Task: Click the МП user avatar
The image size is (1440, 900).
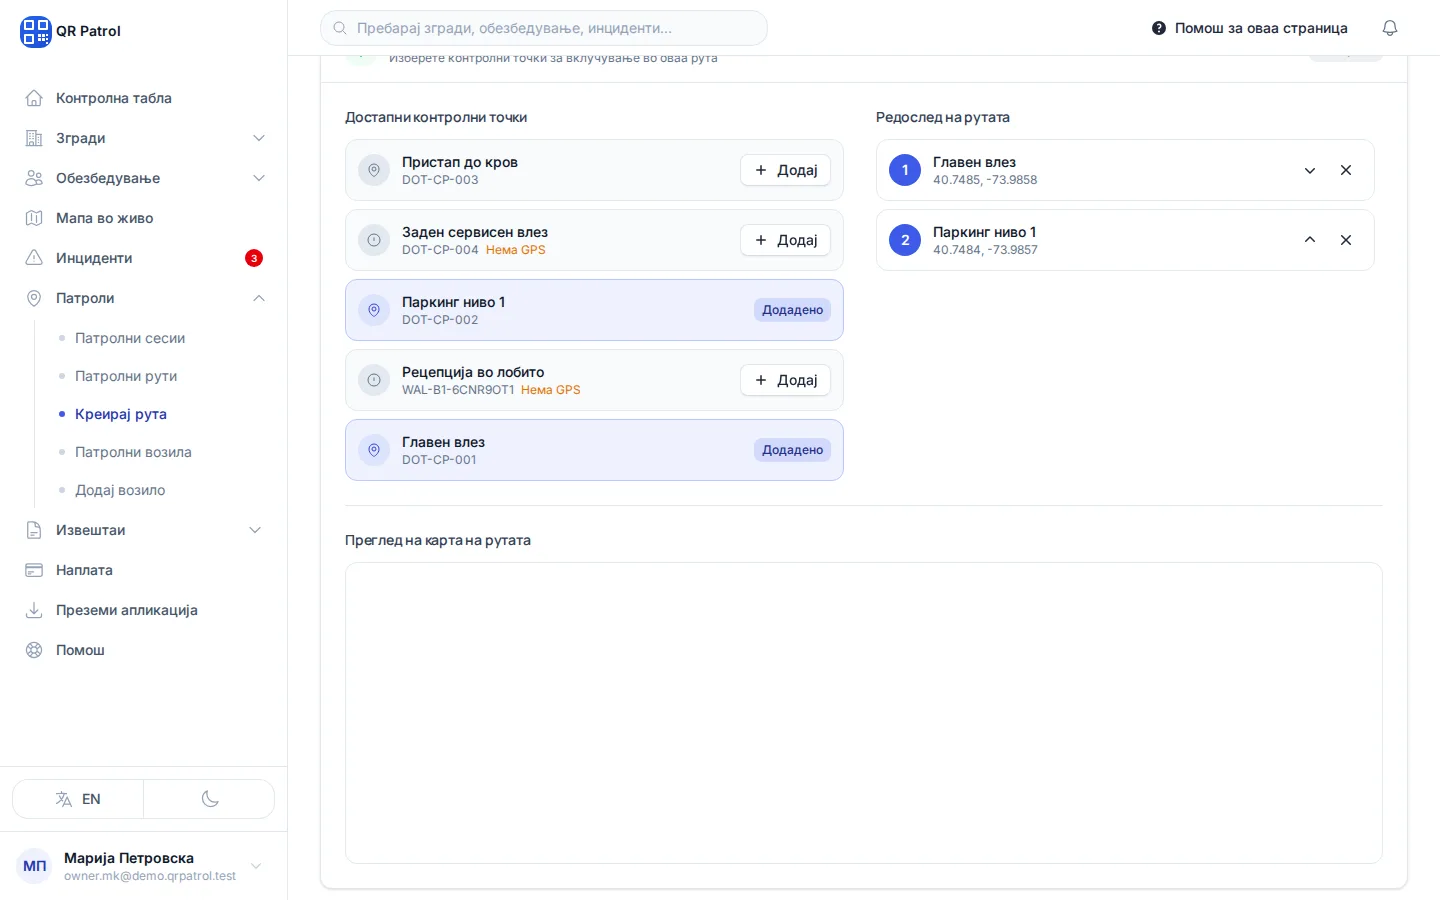Action: pyautogui.click(x=35, y=866)
